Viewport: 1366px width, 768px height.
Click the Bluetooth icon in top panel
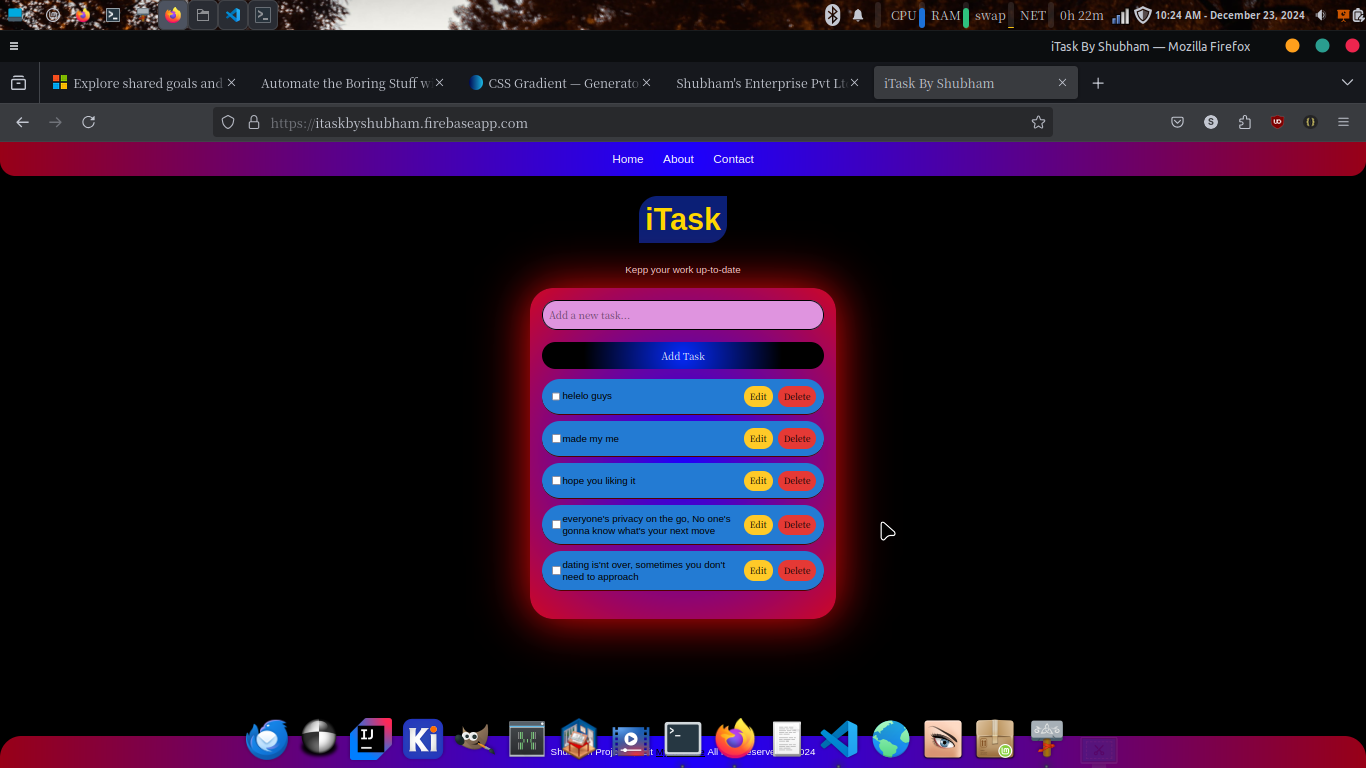pos(832,15)
